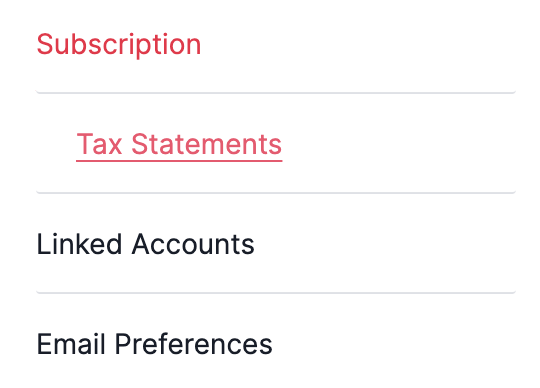This screenshot has width=540, height=388.
Task: Show the Tax Statements page
Action: 179,144
